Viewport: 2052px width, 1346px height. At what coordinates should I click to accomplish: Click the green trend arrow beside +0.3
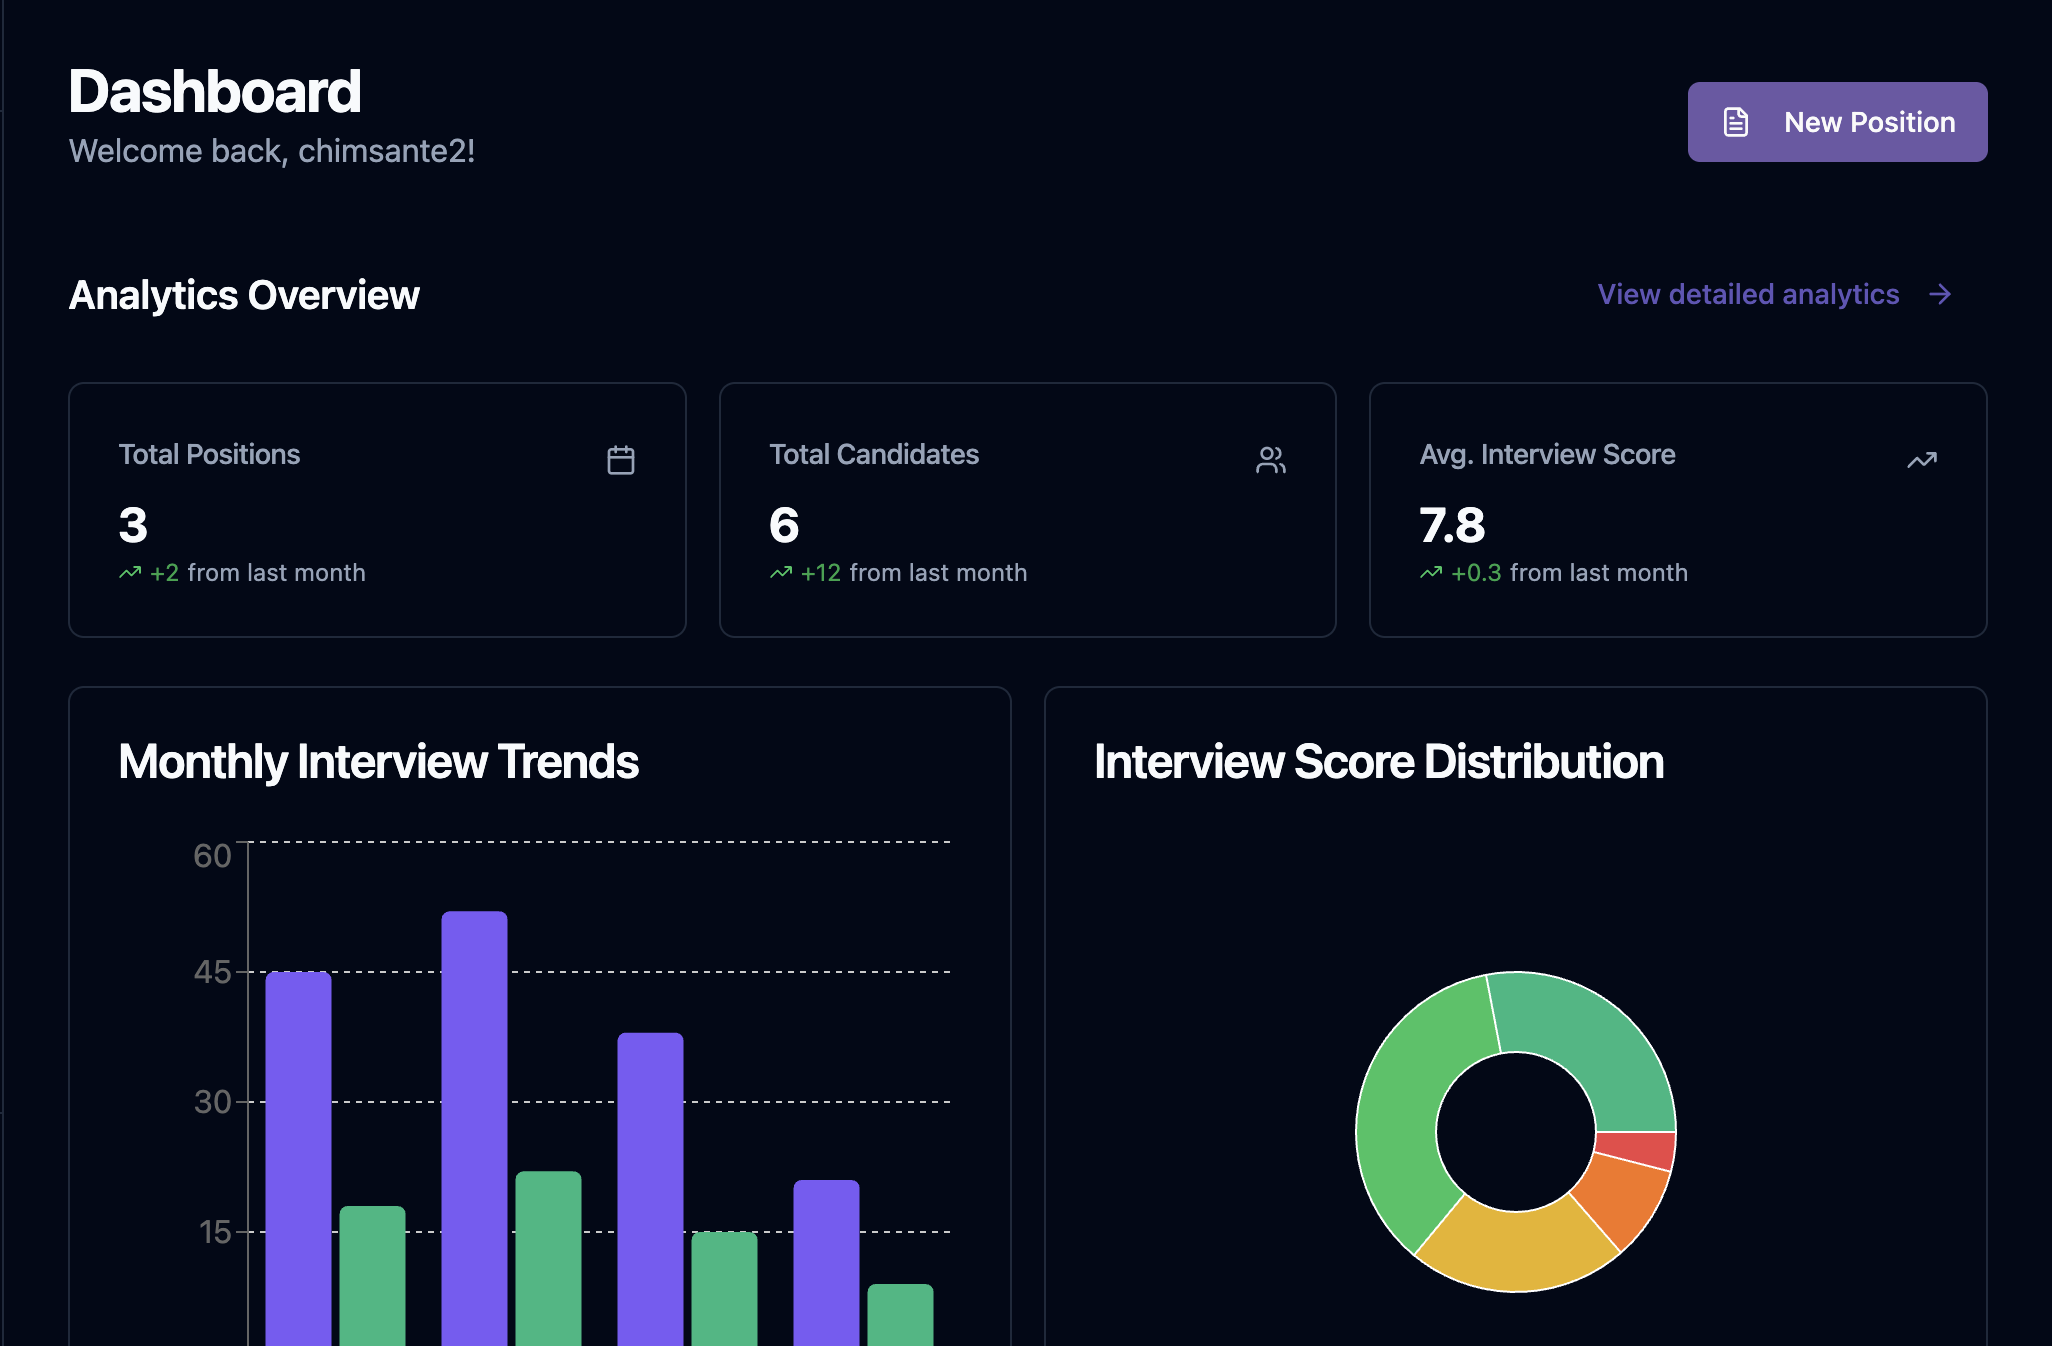pyautogui.click(x=1431, y=573)
